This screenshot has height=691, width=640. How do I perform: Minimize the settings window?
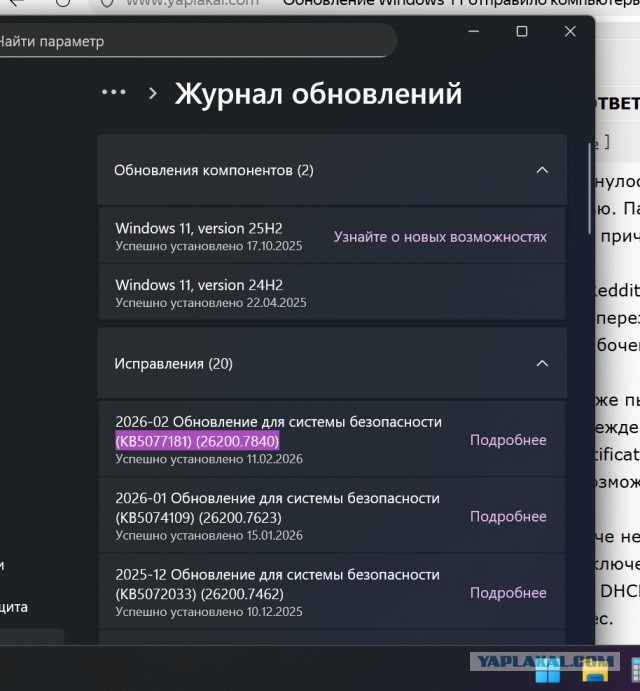(474, 31)
